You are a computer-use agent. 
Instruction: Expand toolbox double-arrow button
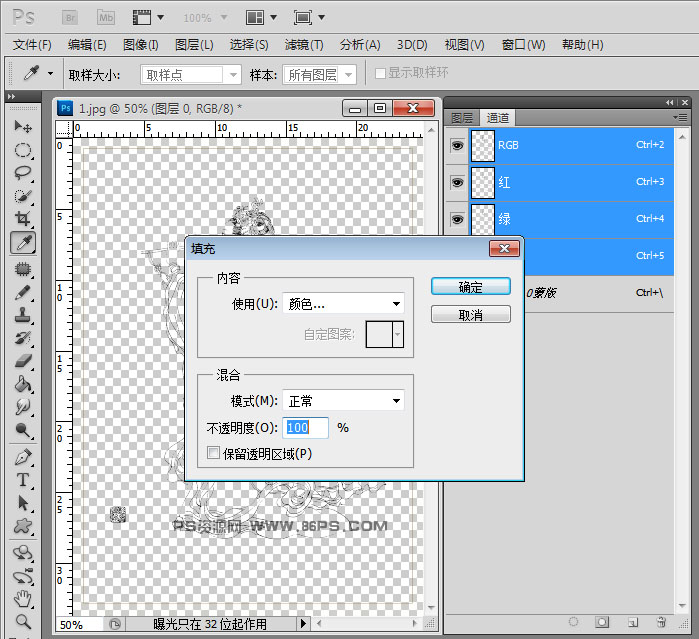click(x=11, y=96)
